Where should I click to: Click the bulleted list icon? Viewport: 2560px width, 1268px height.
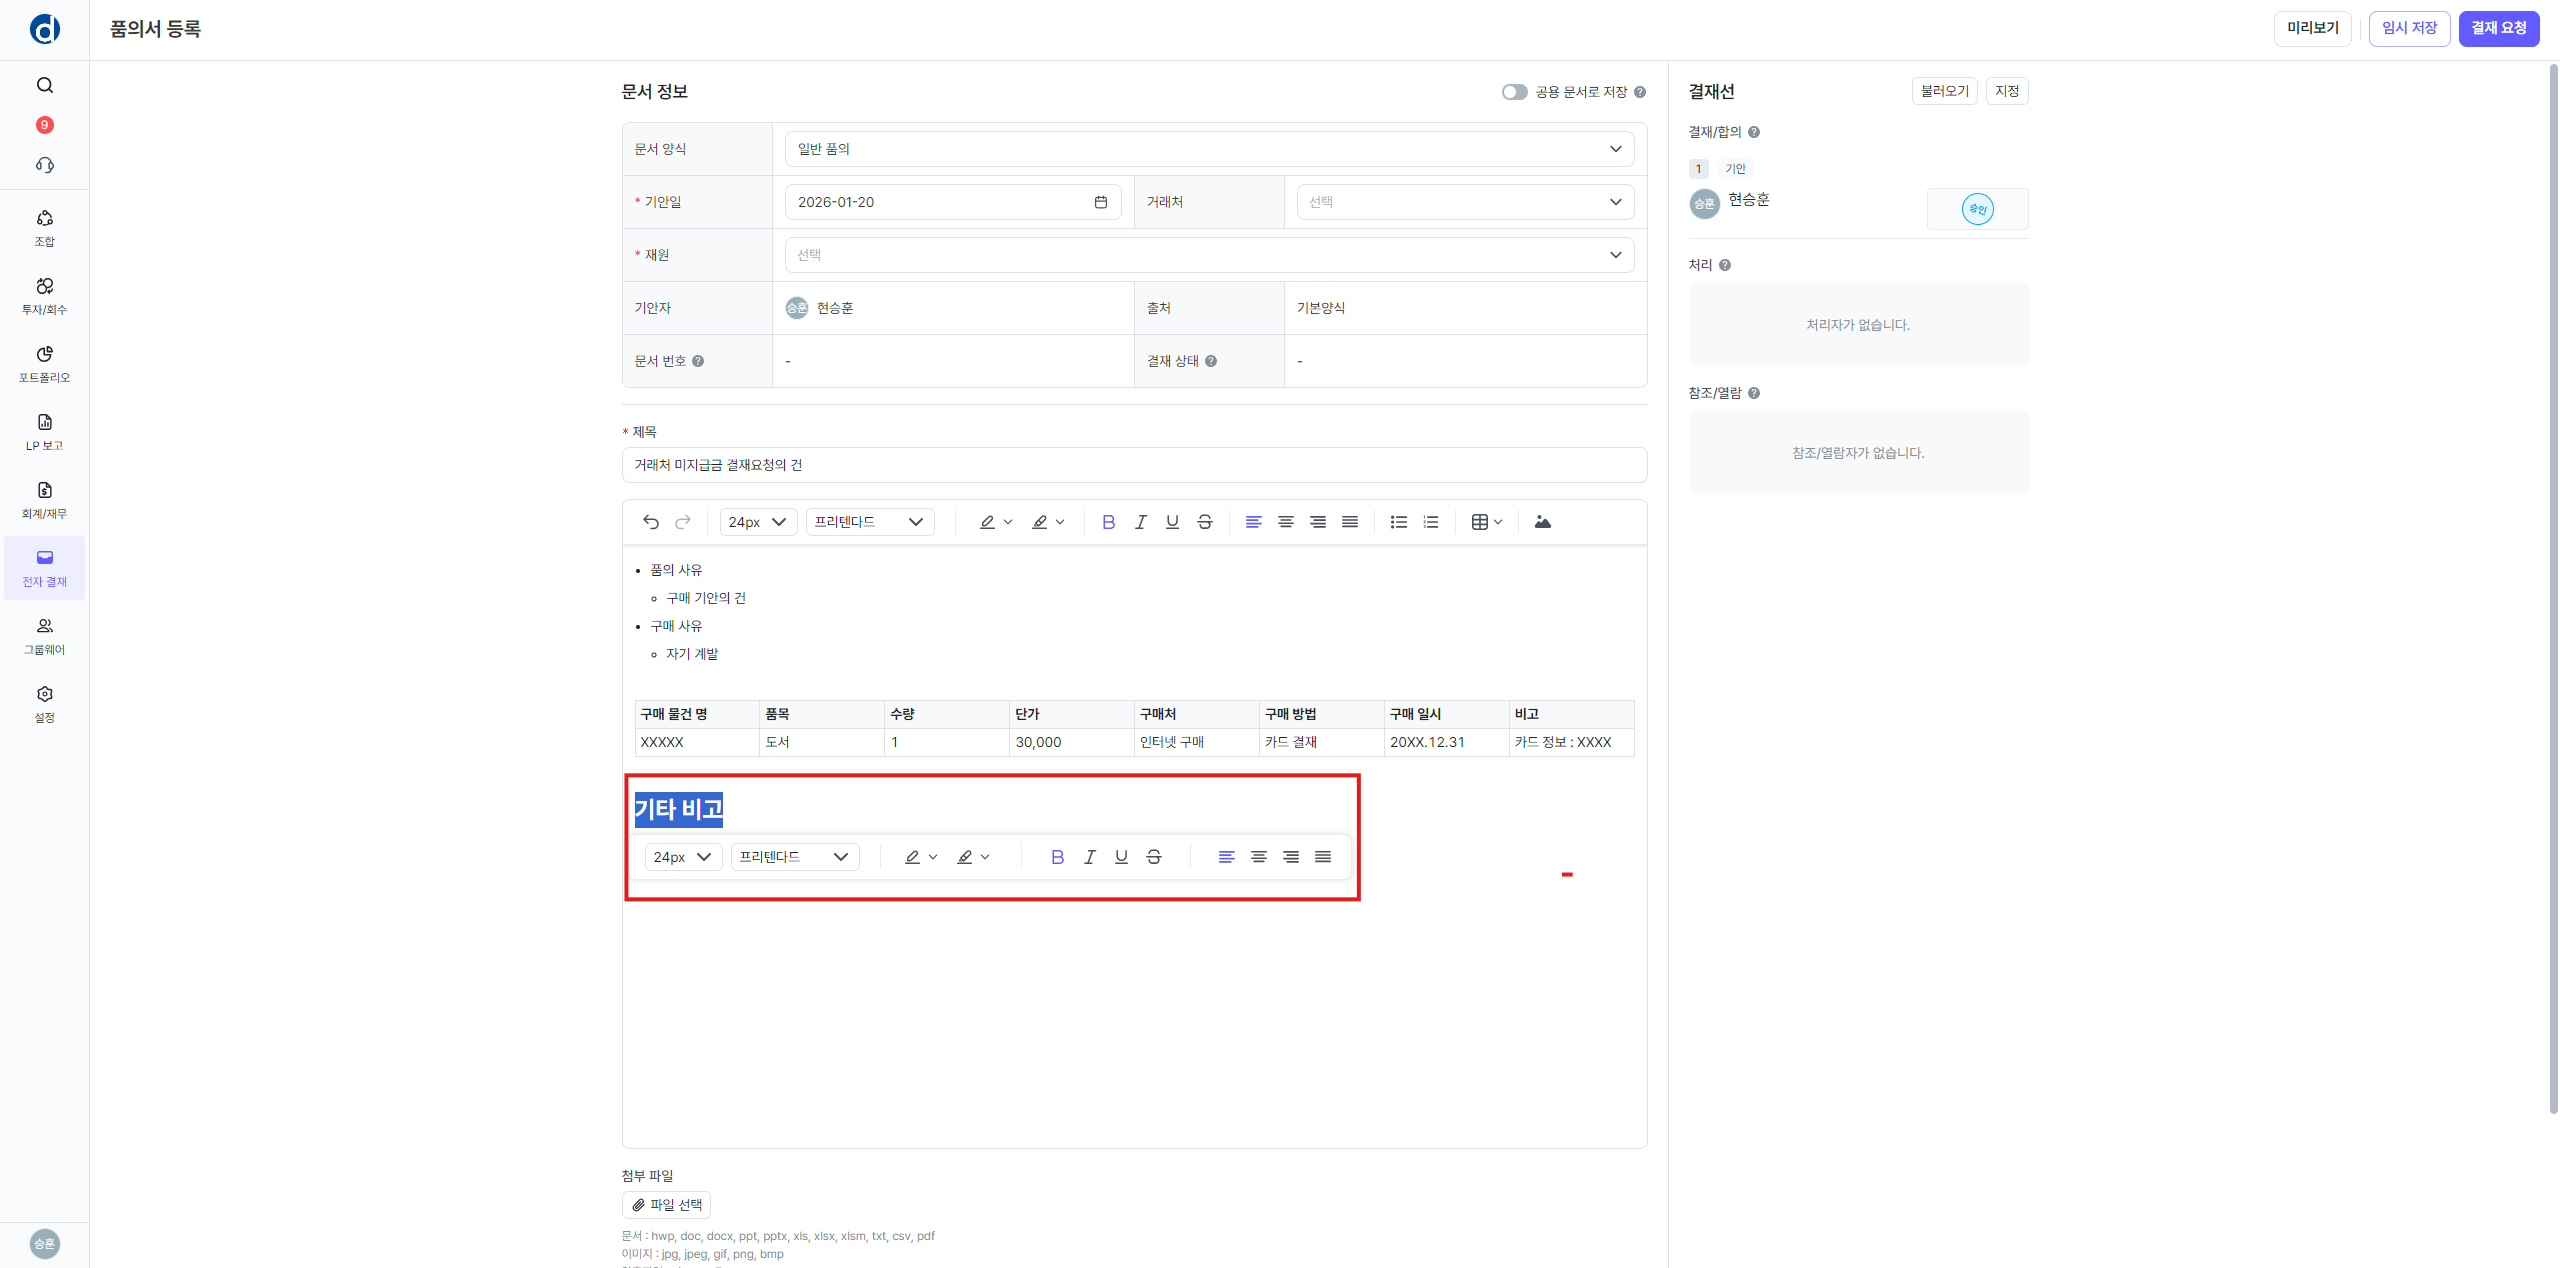tap(1398, 522)
